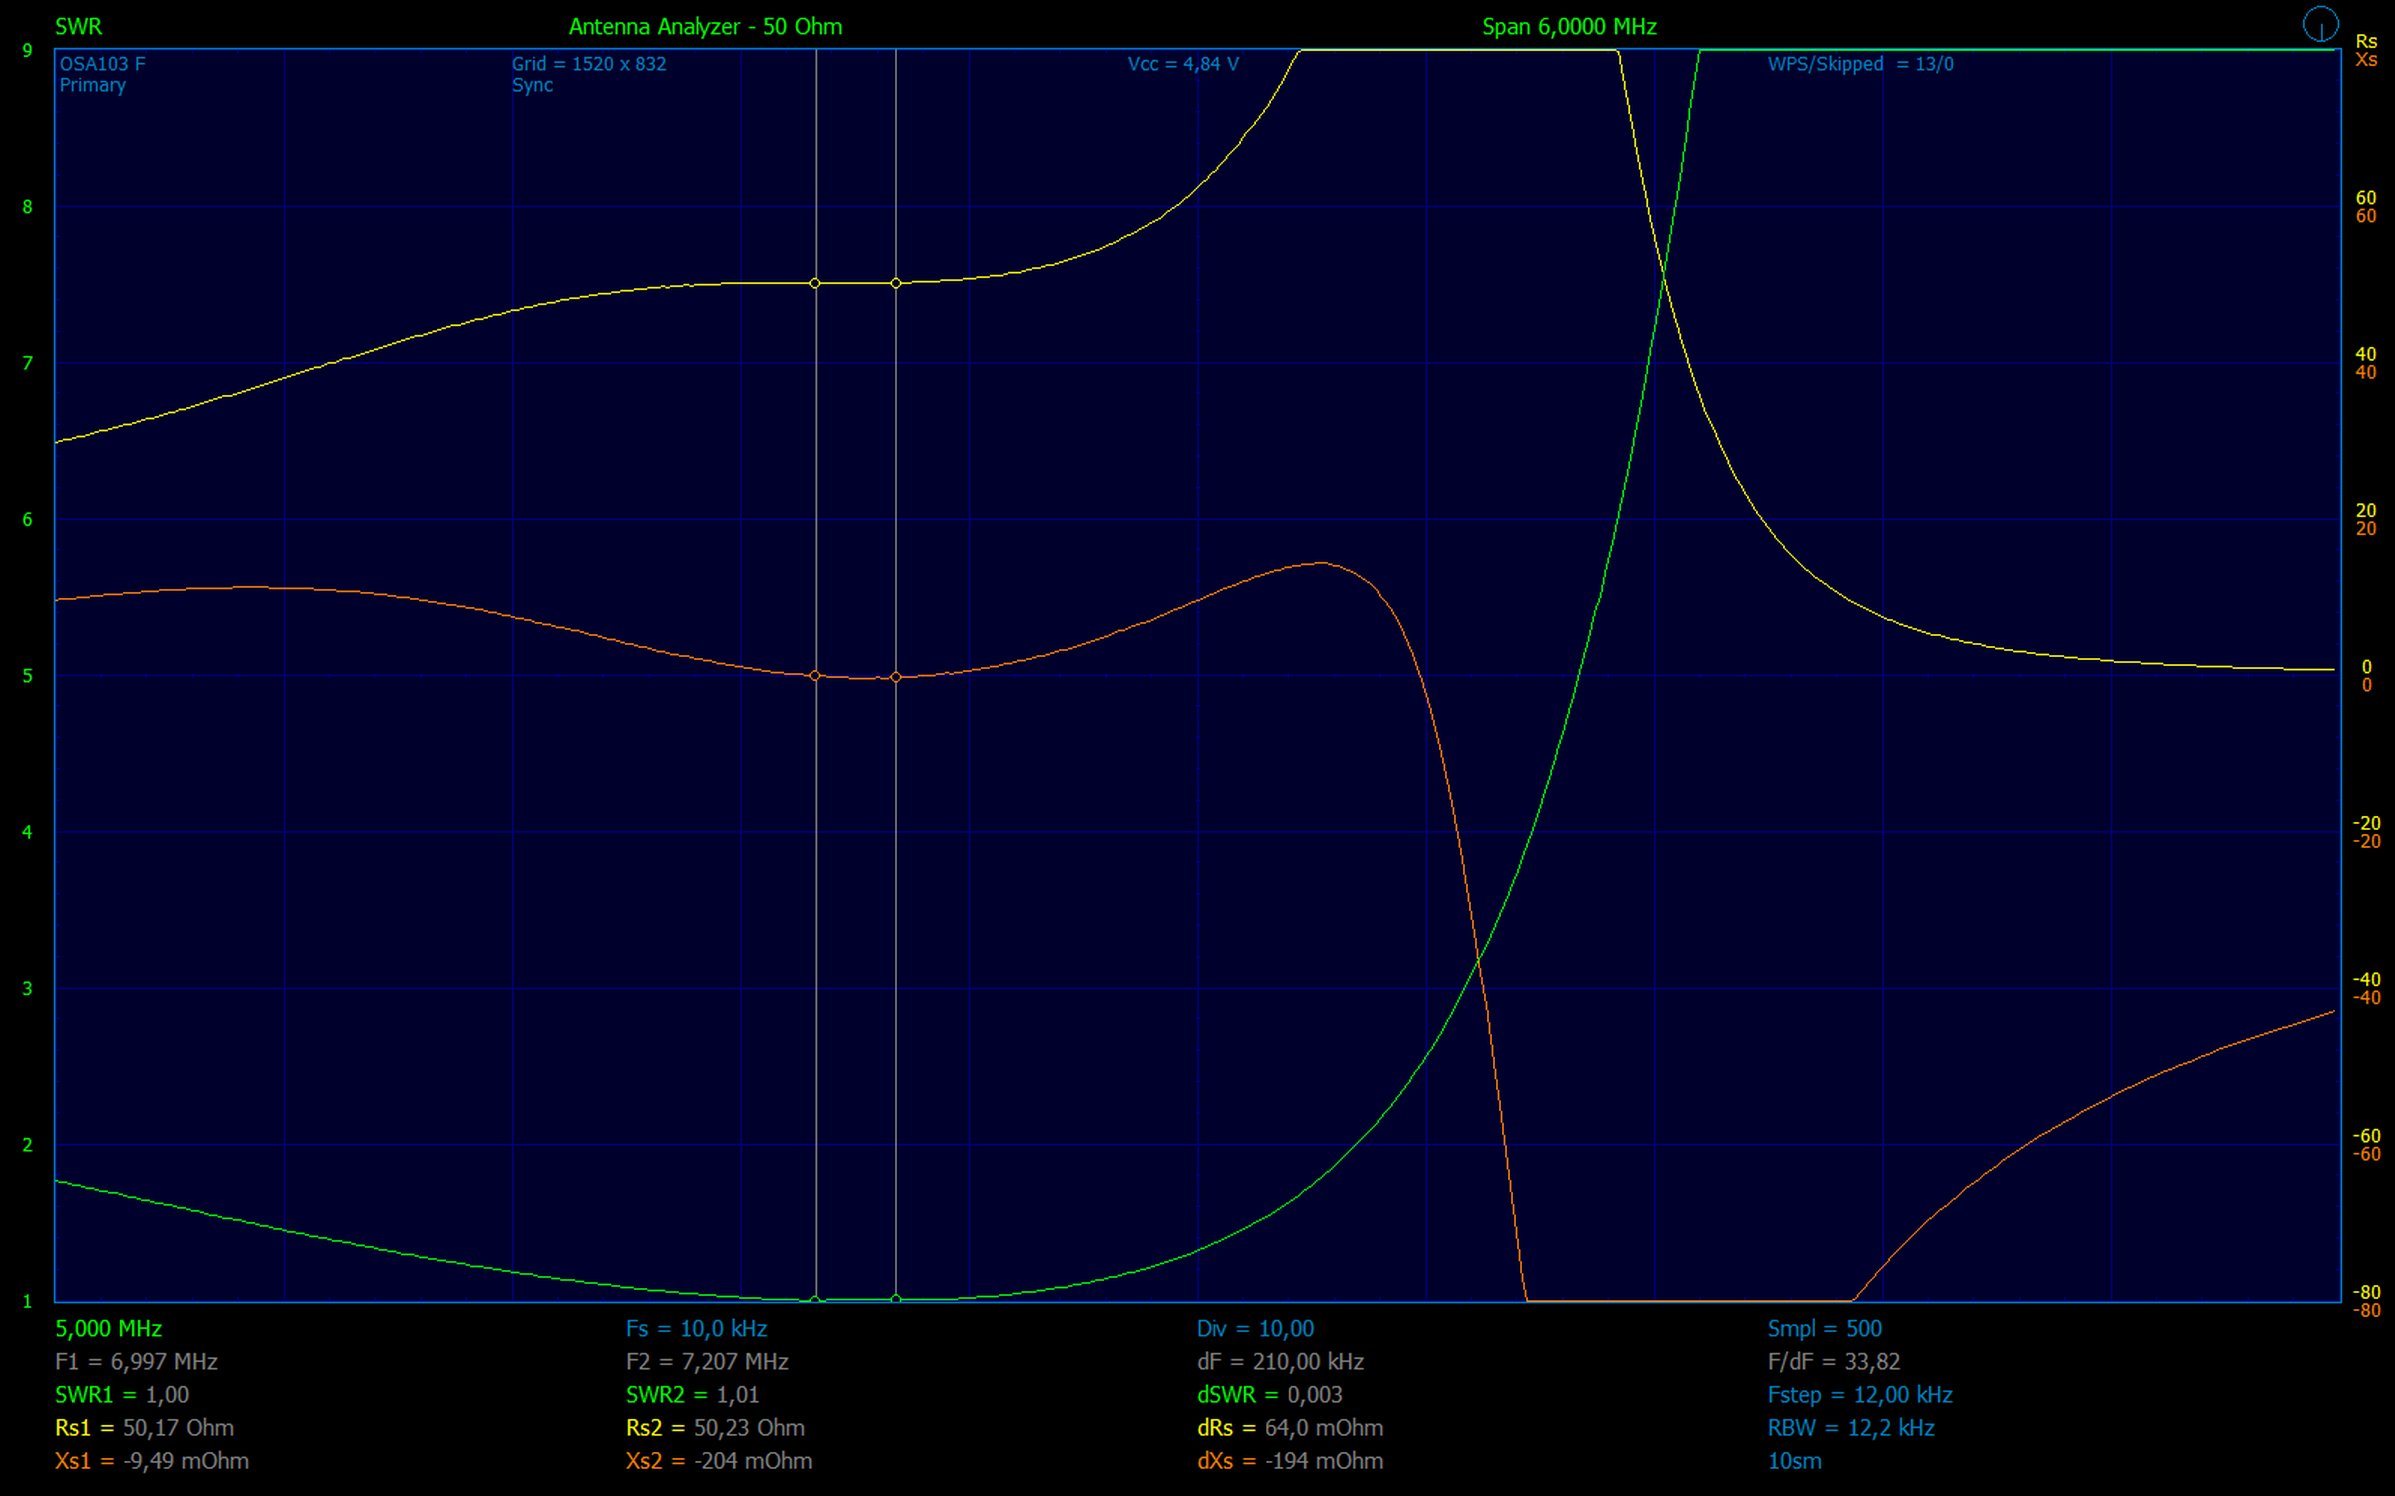Click the WPS/Skipped = 13/0 readout
The height and width of the screenshot is (1496, 2395).
pos(1860,64)
